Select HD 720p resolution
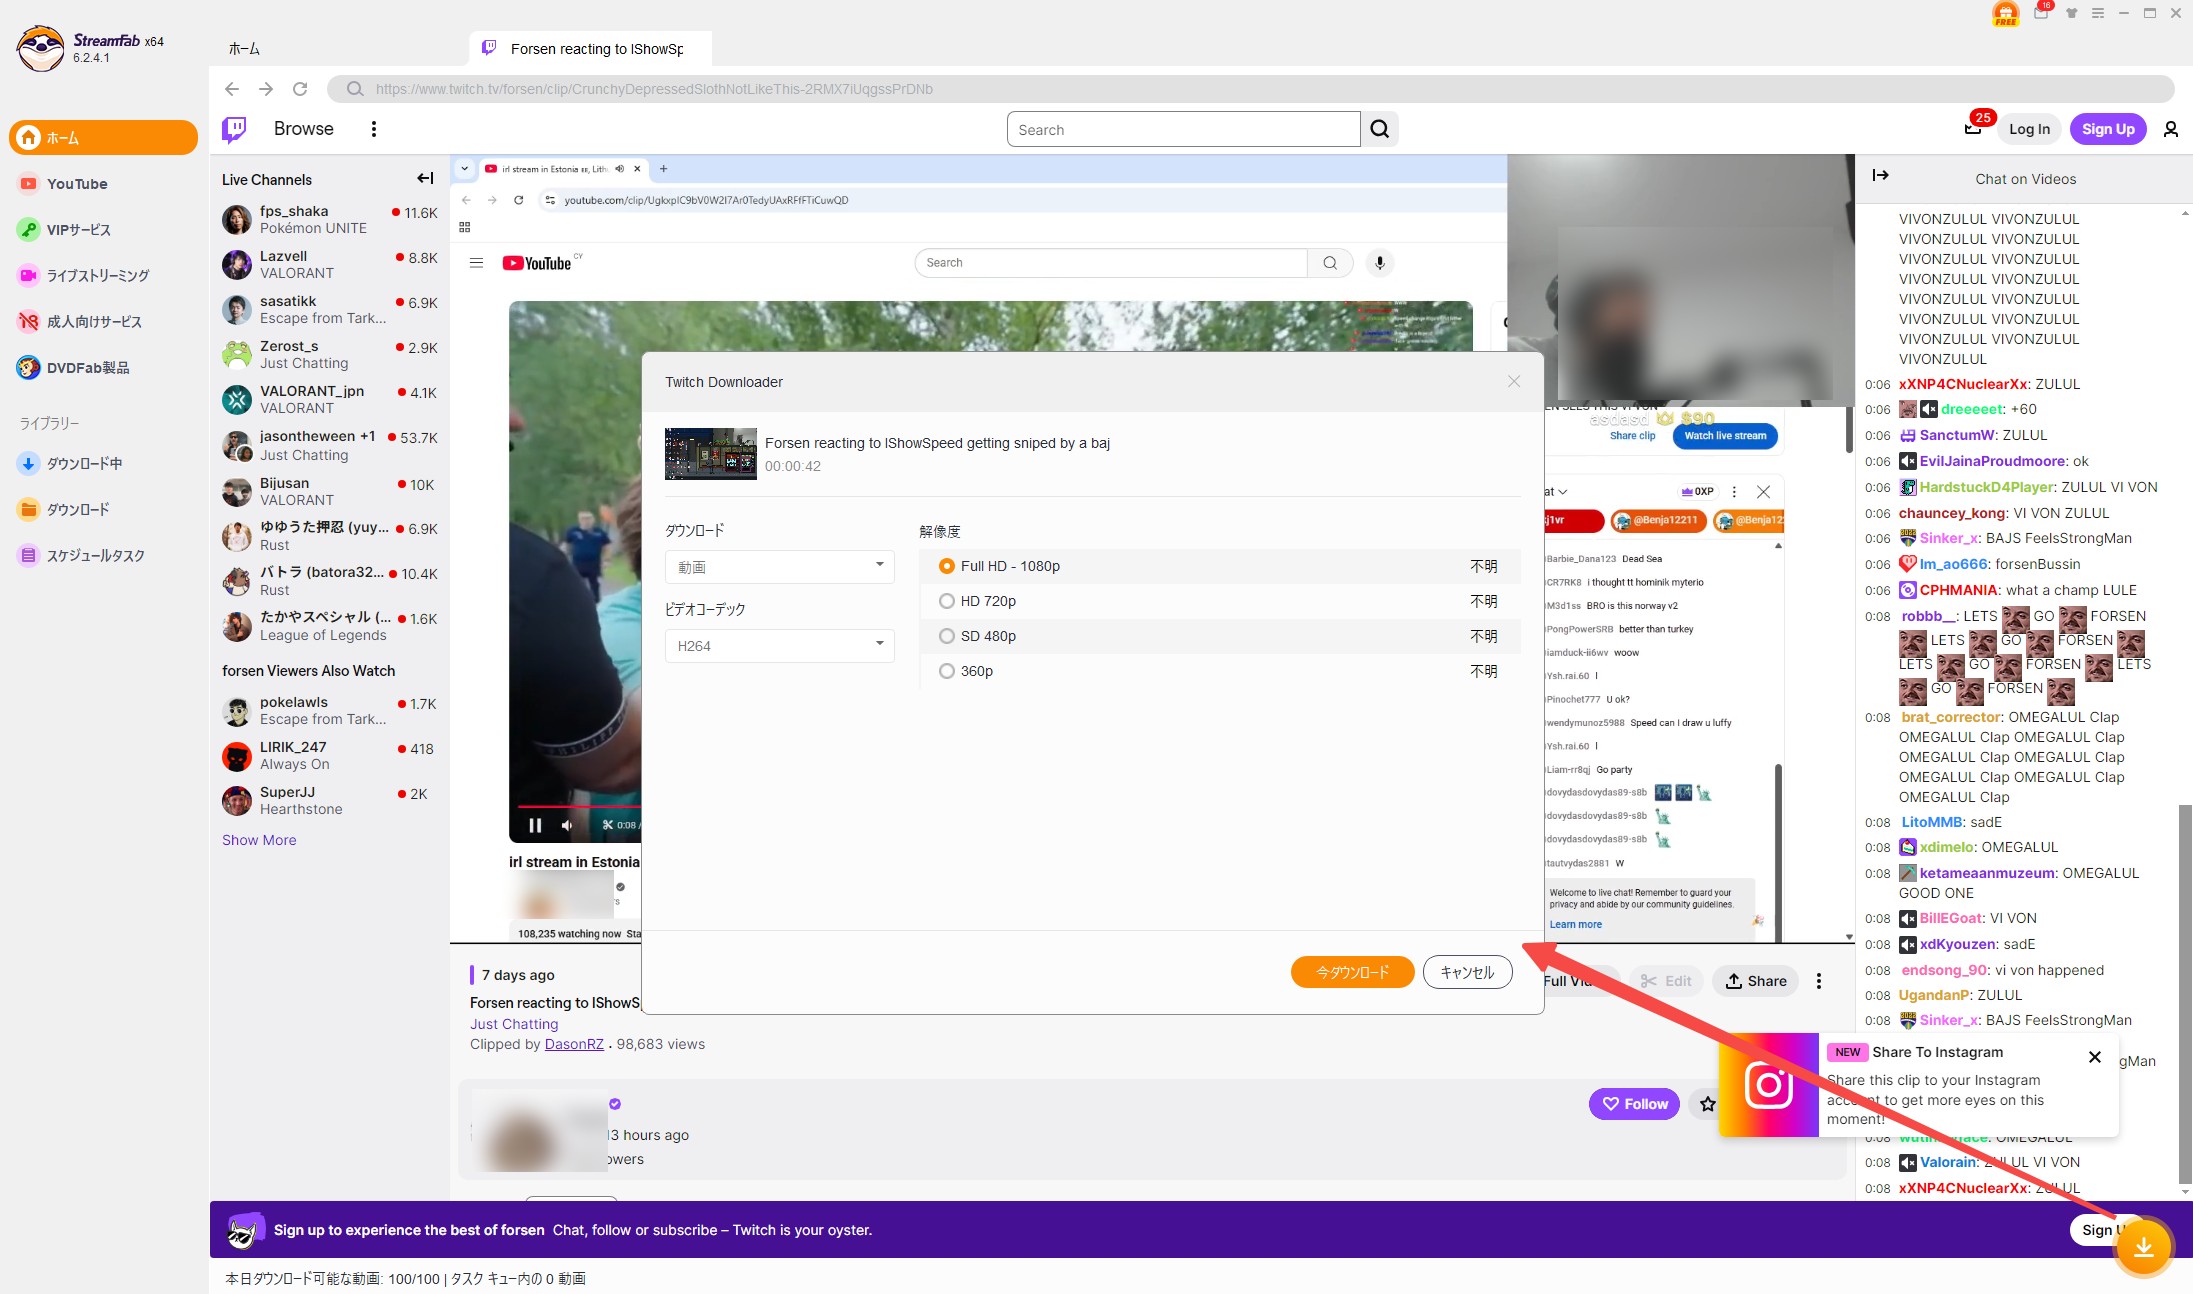The height and width of the screenshot is (1294, 2193). click(x=1220, y=601)
